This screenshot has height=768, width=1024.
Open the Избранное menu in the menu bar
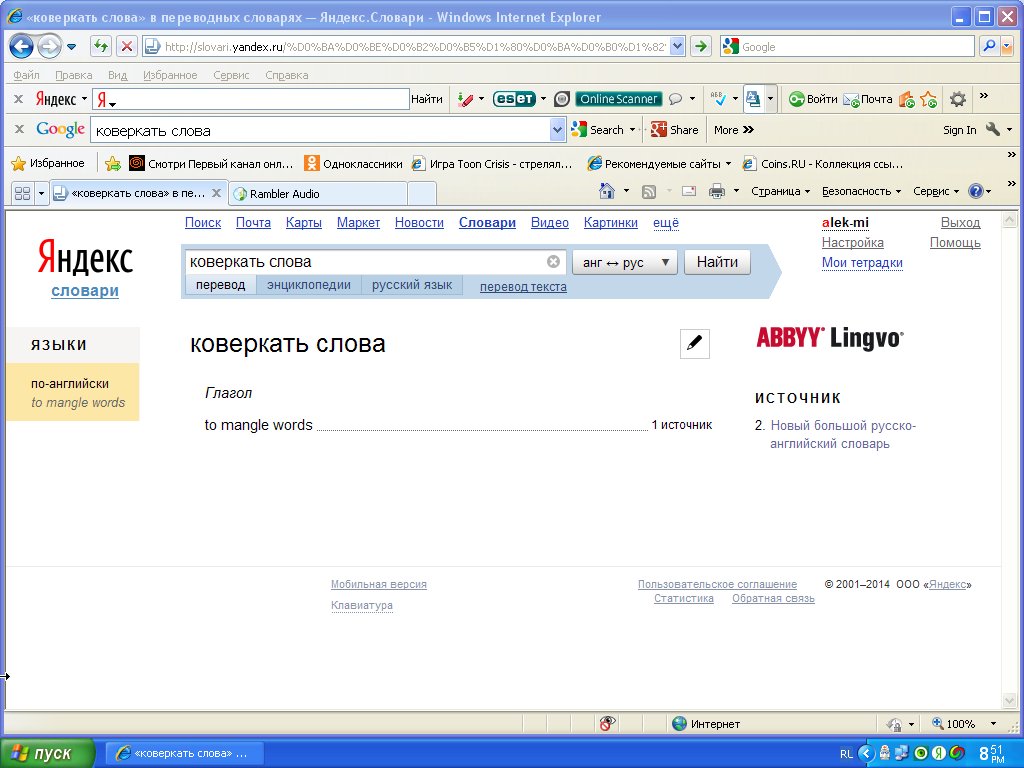[170, 75]
